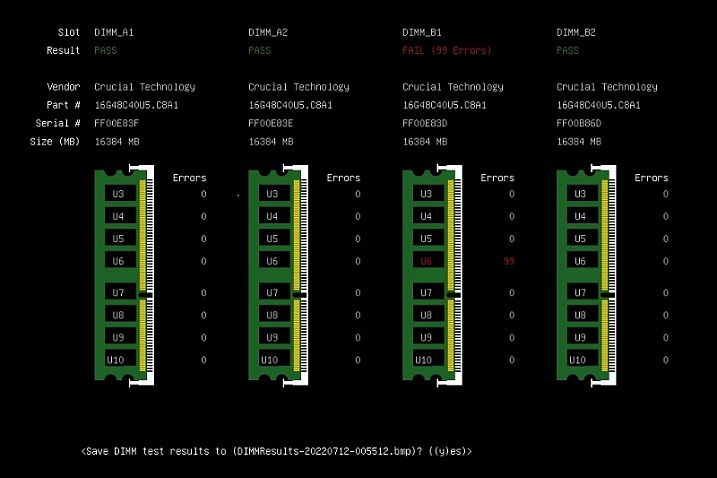
Task: Select the U4 chip on DIMM_B2 module
Action: coord(583,215)
